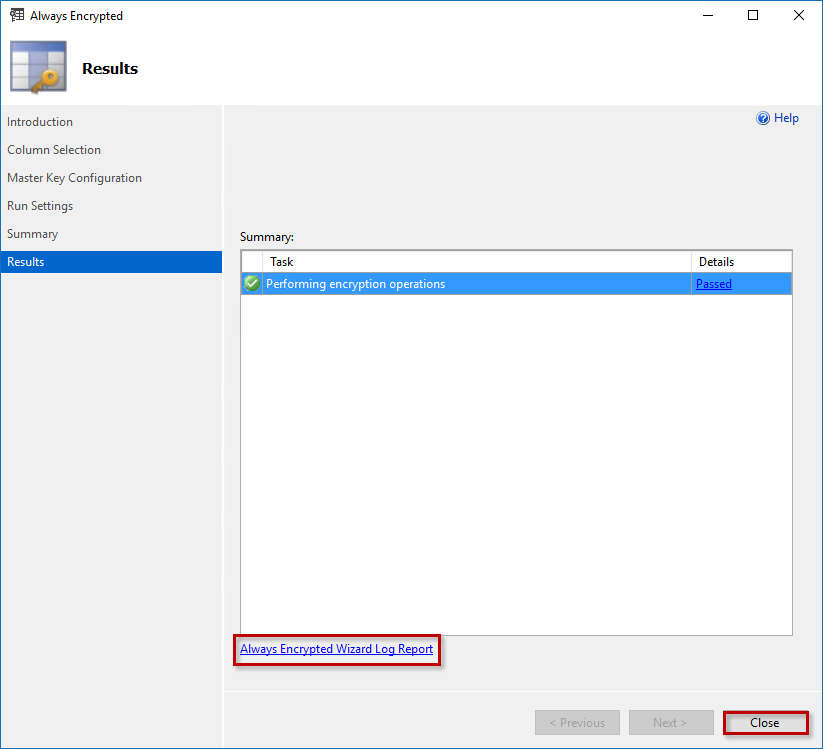Open the Always Encrypted Wizard Log Report
The width and height of the screenshot is (823, 749).
click(336, 649)
